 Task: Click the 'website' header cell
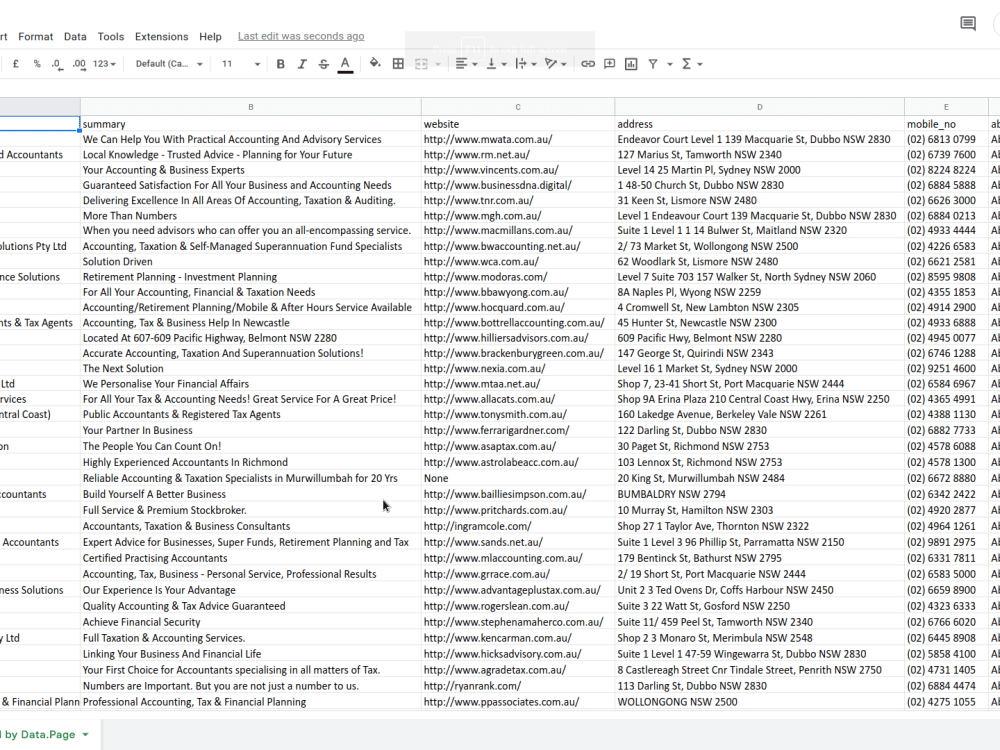pyautogui.click(x=518, y=124)
